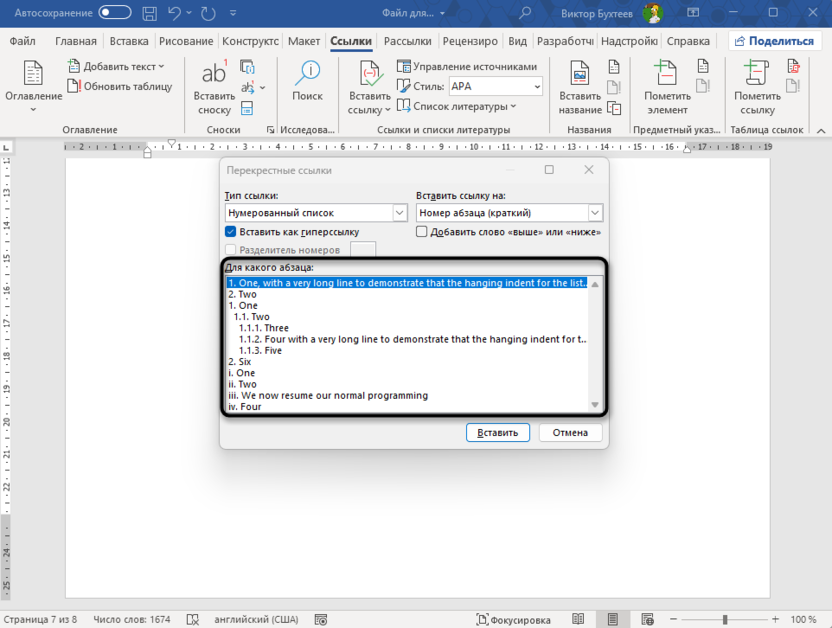This screenshot has height=628, width=832.
Task: Click the Save icon in title bar
Action: click(x=150, y=13)
